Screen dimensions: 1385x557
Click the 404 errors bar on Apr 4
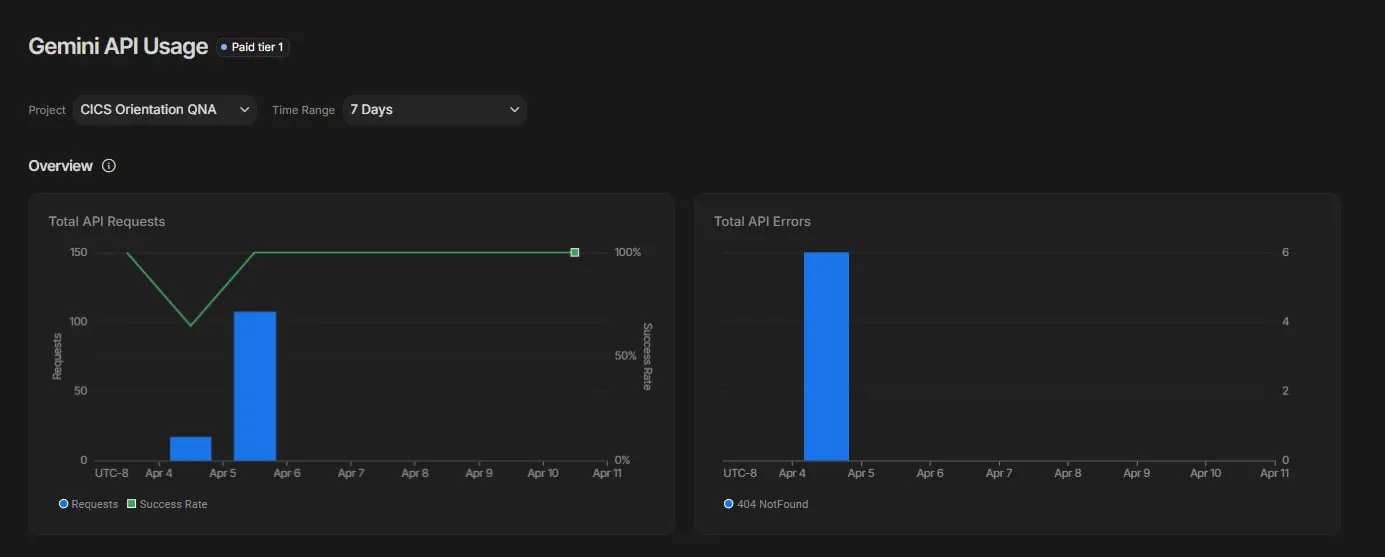tap(826, 356)
